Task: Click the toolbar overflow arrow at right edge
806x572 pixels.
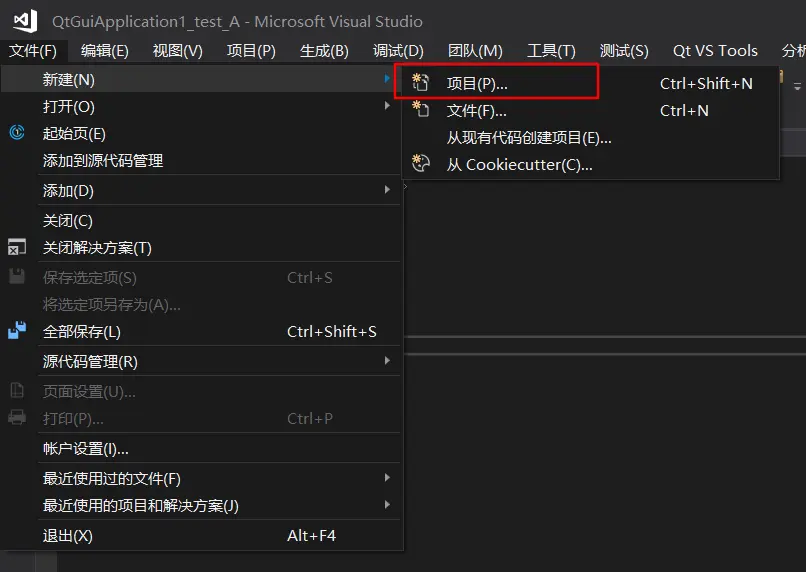Action: pyautogui.click(x=797, y=86)
